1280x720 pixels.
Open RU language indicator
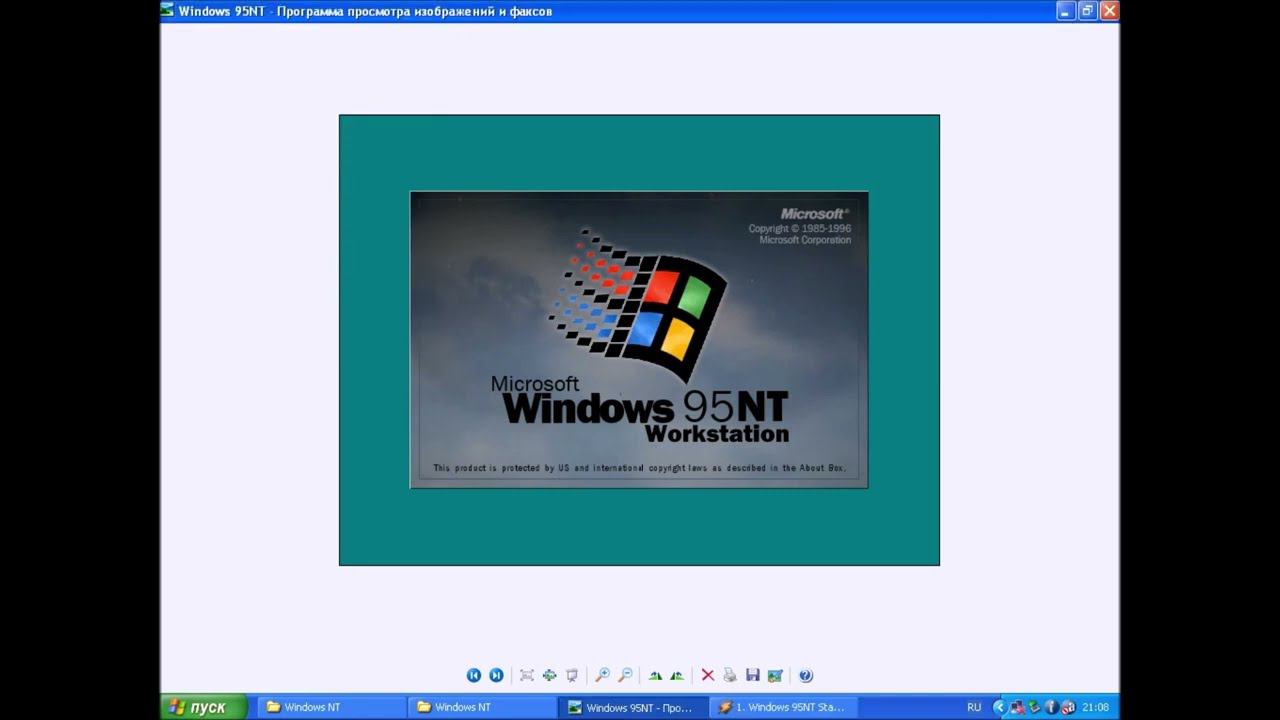(974, 707)
